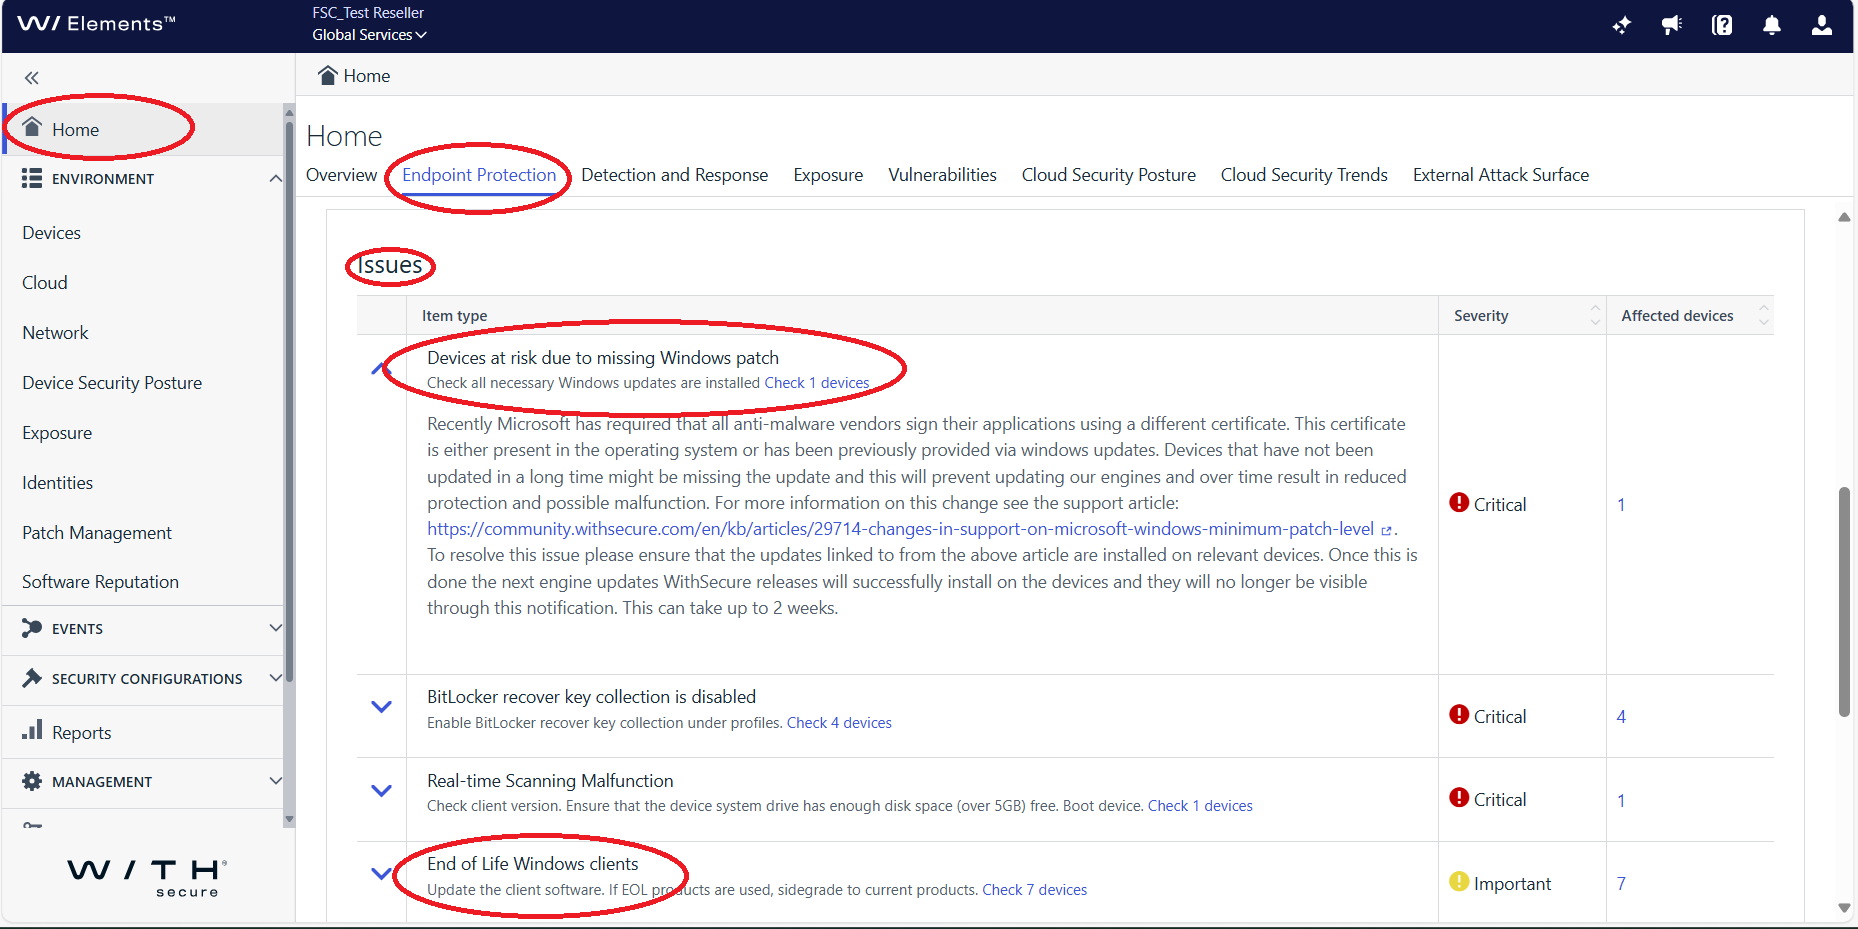Open the Vulnerabilities tab
1858x929 pixels.
coord(942,175)
